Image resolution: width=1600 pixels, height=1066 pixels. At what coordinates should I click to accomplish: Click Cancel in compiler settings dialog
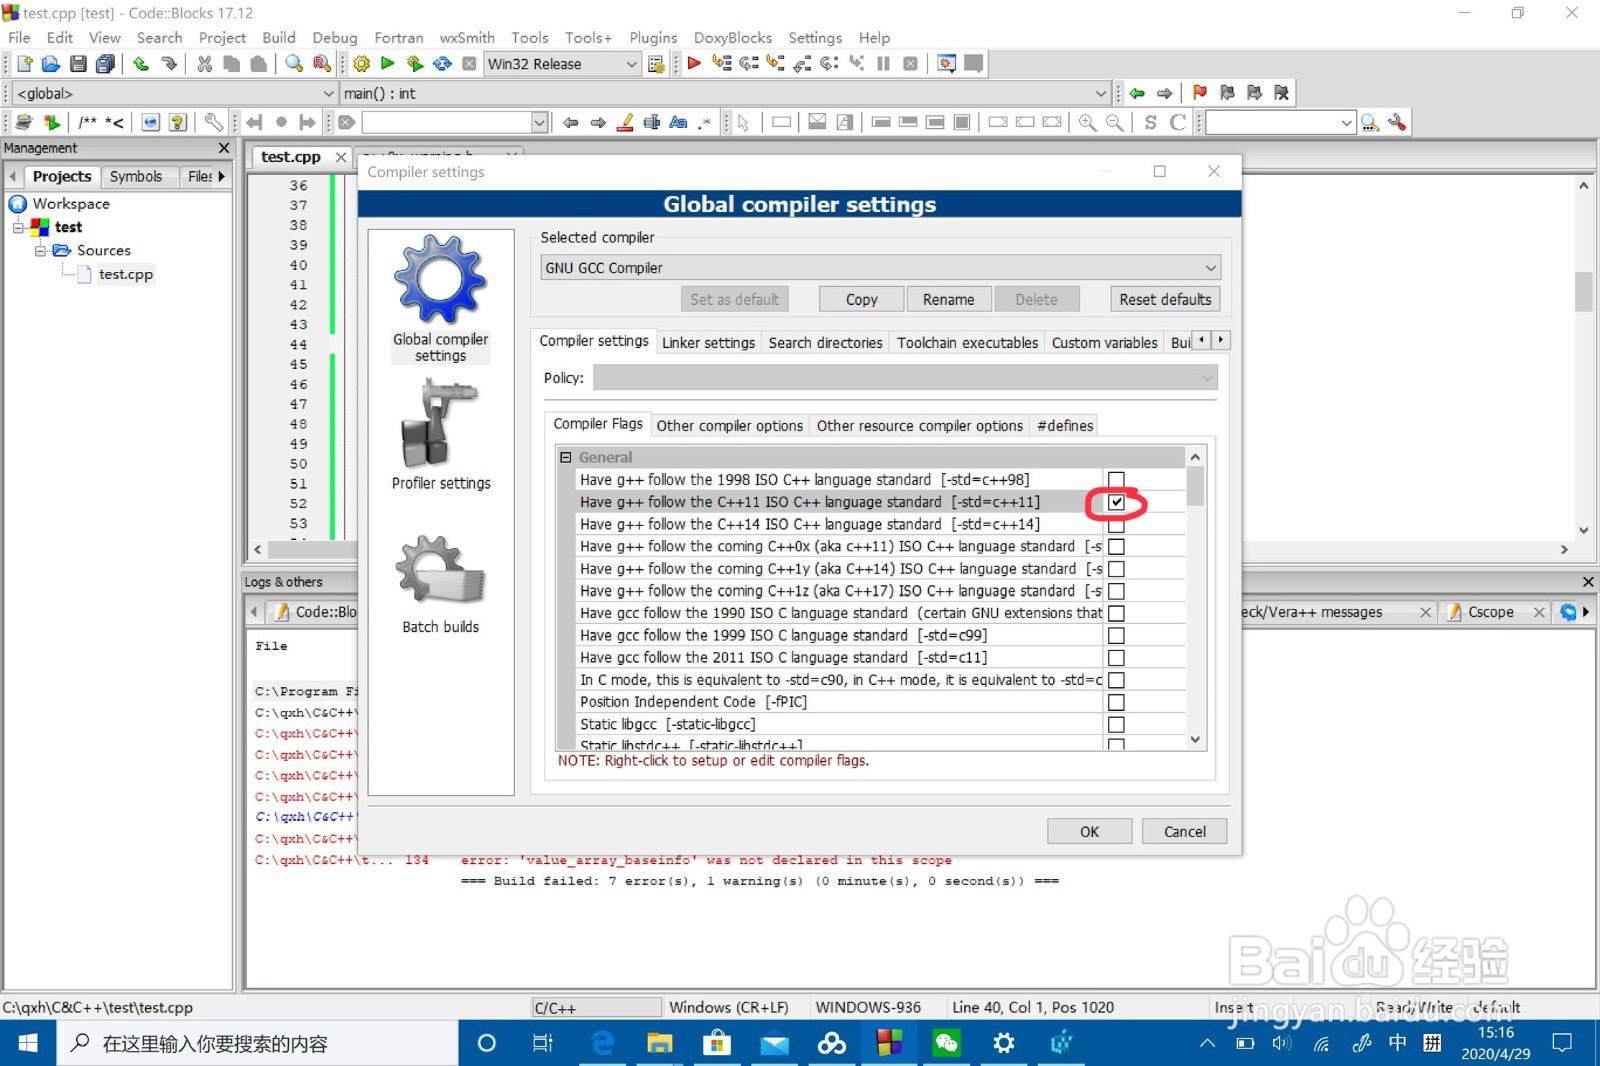[x=1184, y=831]
